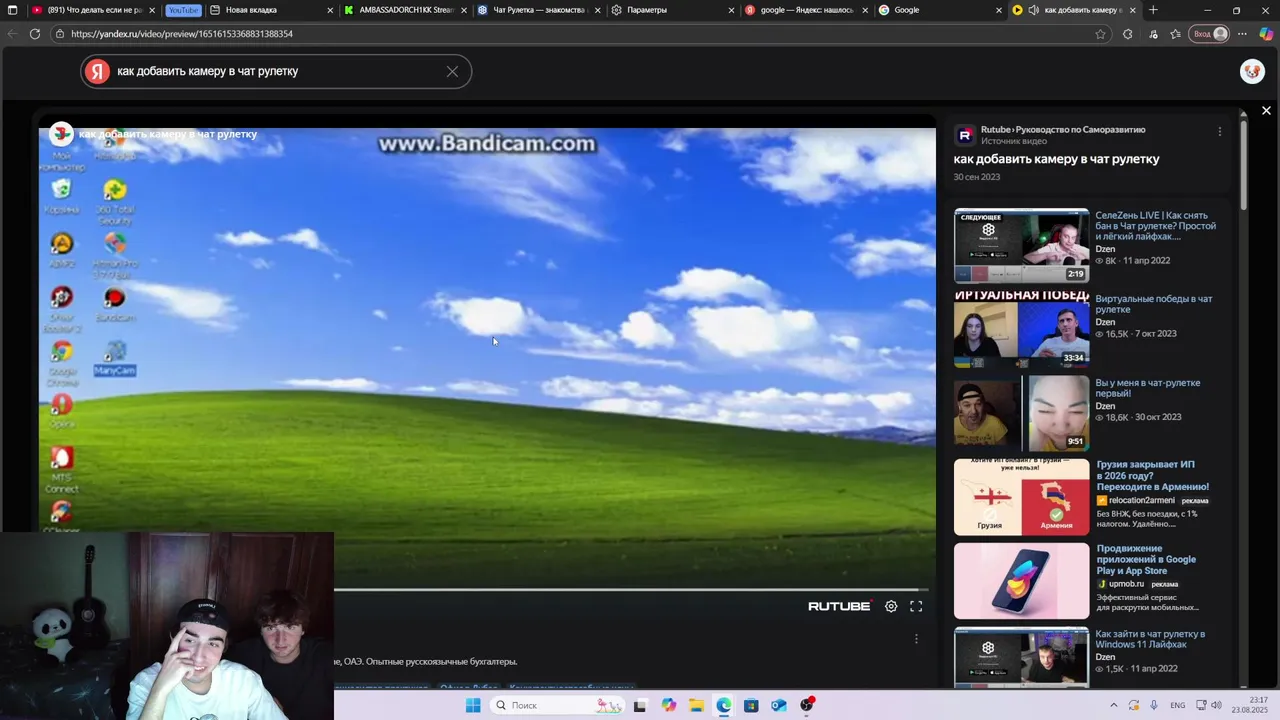The image size is (1280, 720).
Task: Mute the tab using the speaker icon
Action: click(1033, 10)
